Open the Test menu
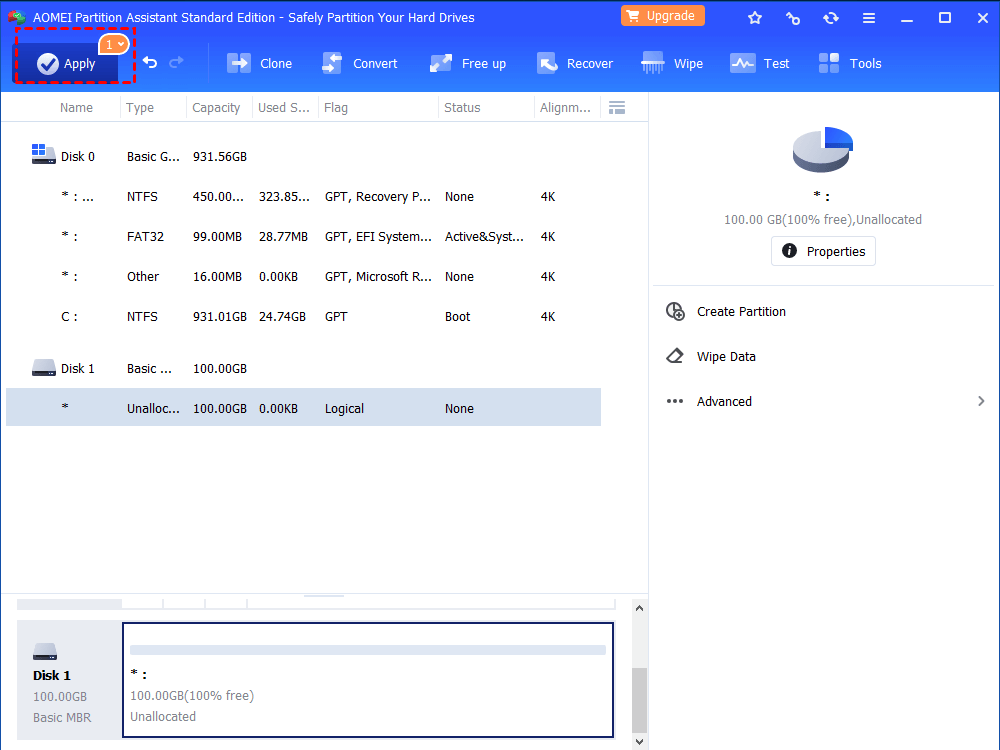 pyautogui.click(x=760, y=63)
